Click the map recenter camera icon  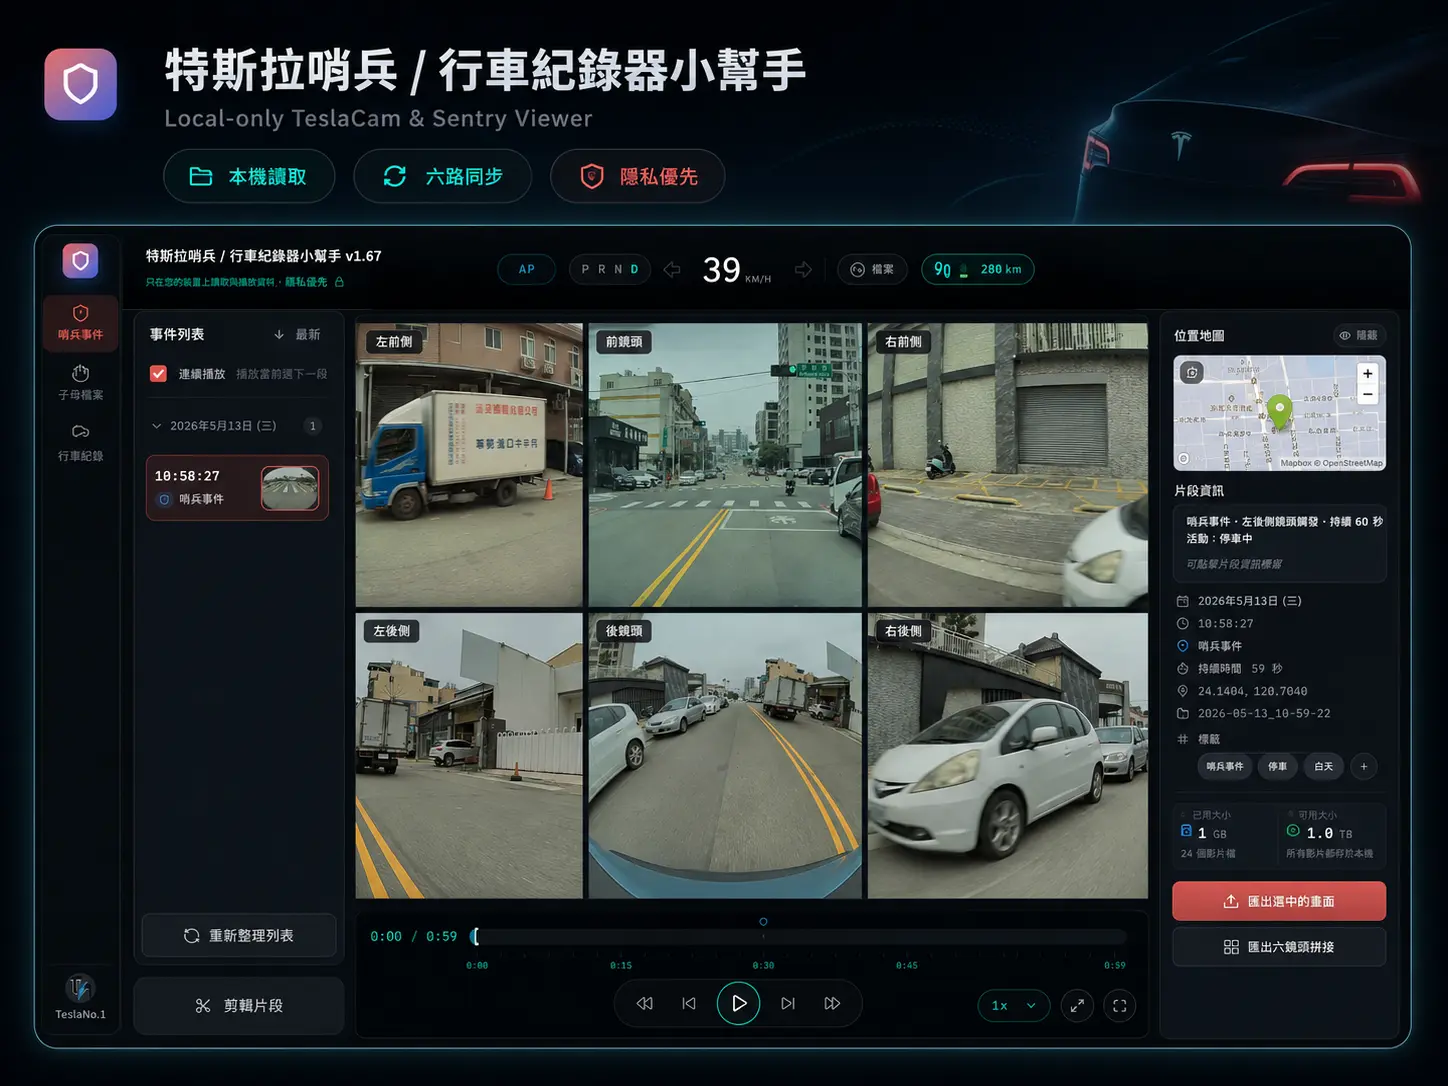(1191, 373)
